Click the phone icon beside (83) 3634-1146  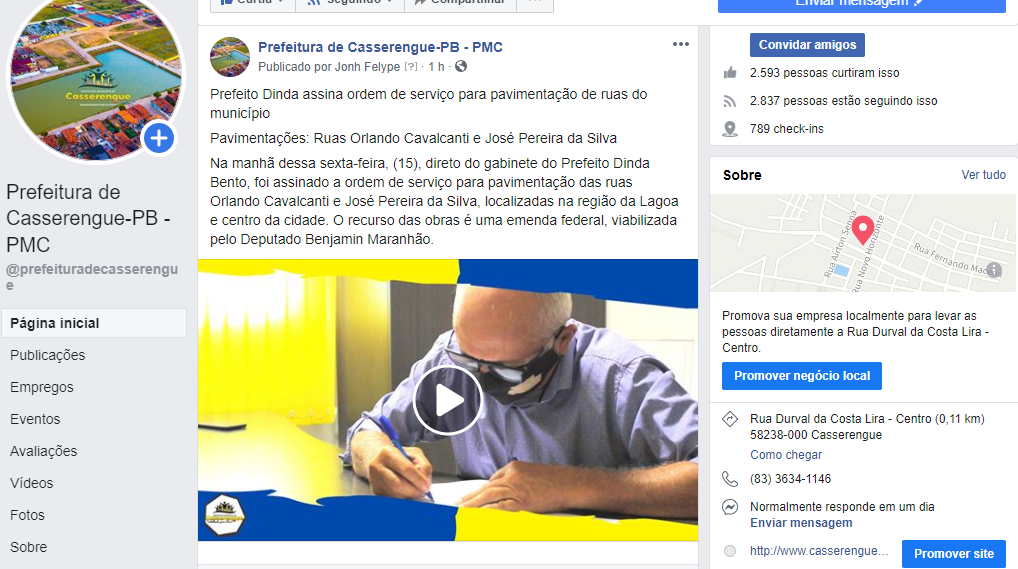tap(730, 479)
